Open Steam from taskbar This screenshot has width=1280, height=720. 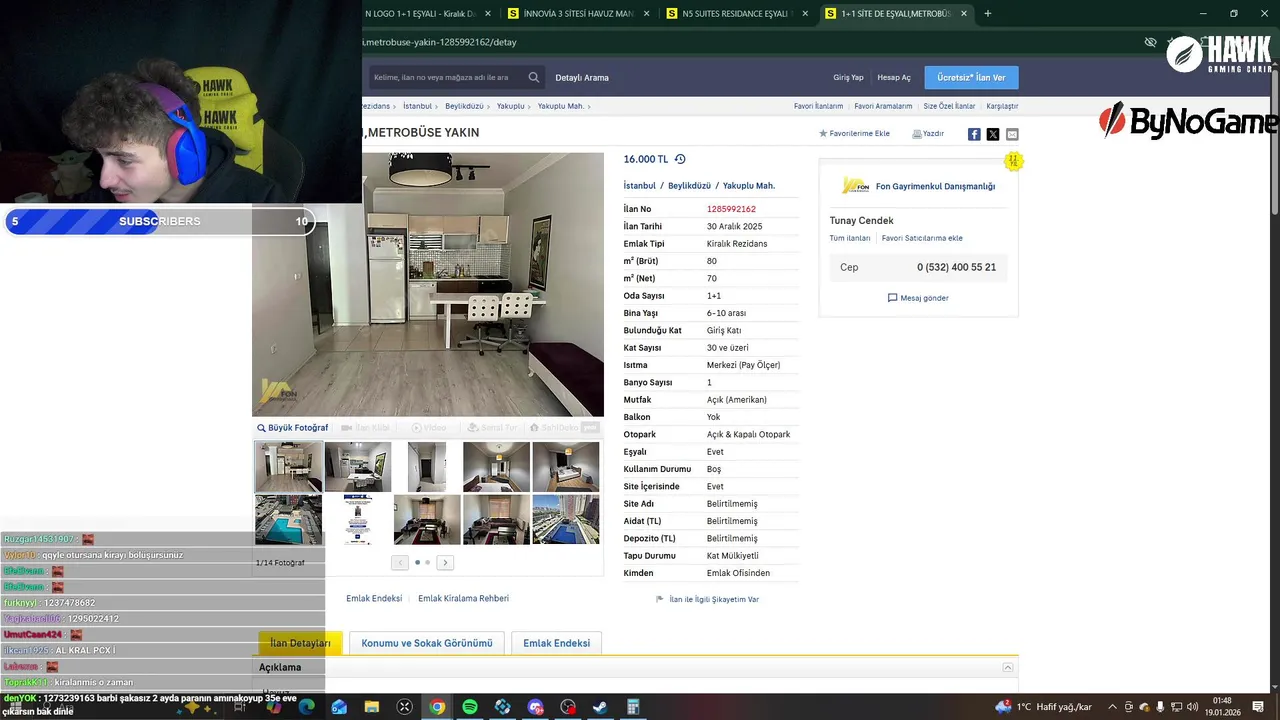click(x=600, y=707)
